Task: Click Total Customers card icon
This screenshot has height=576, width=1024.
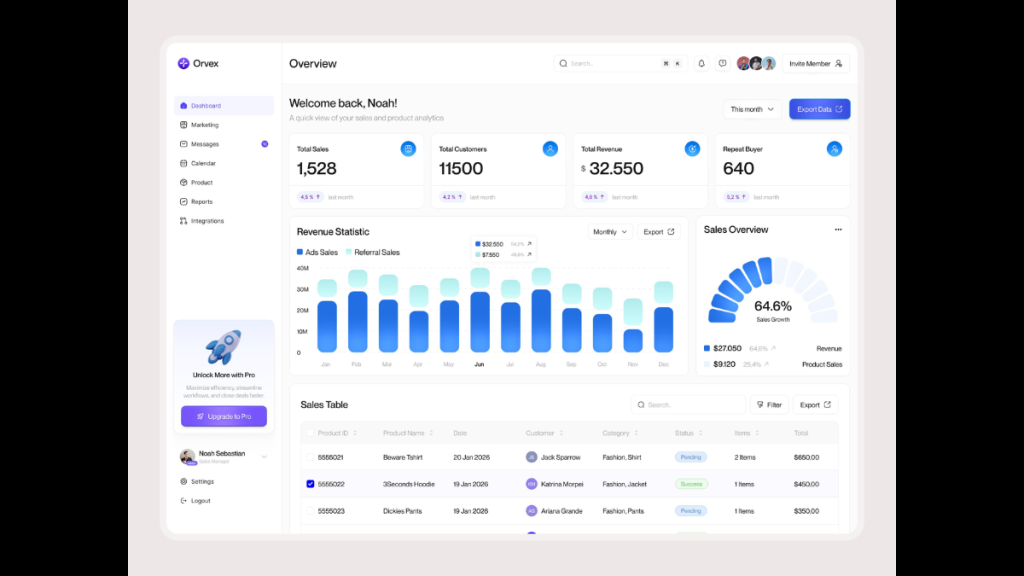Action: point(551,149)
